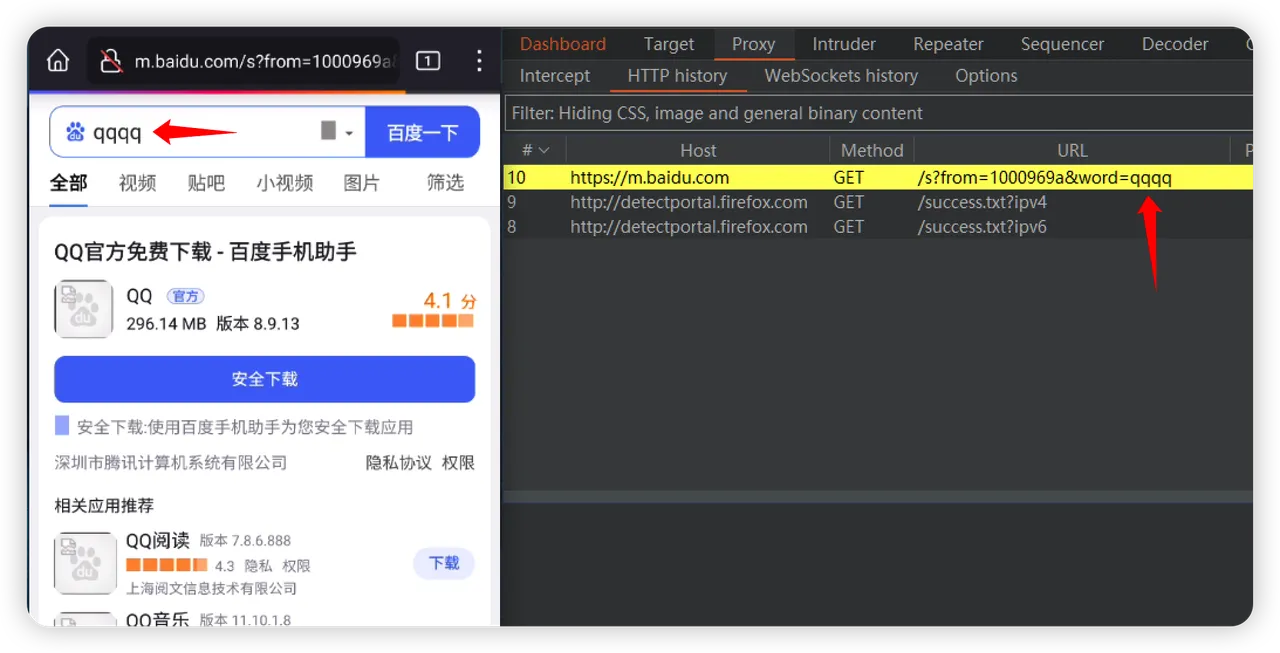Click the QQ app icon thumbnail

pos(83,309)
